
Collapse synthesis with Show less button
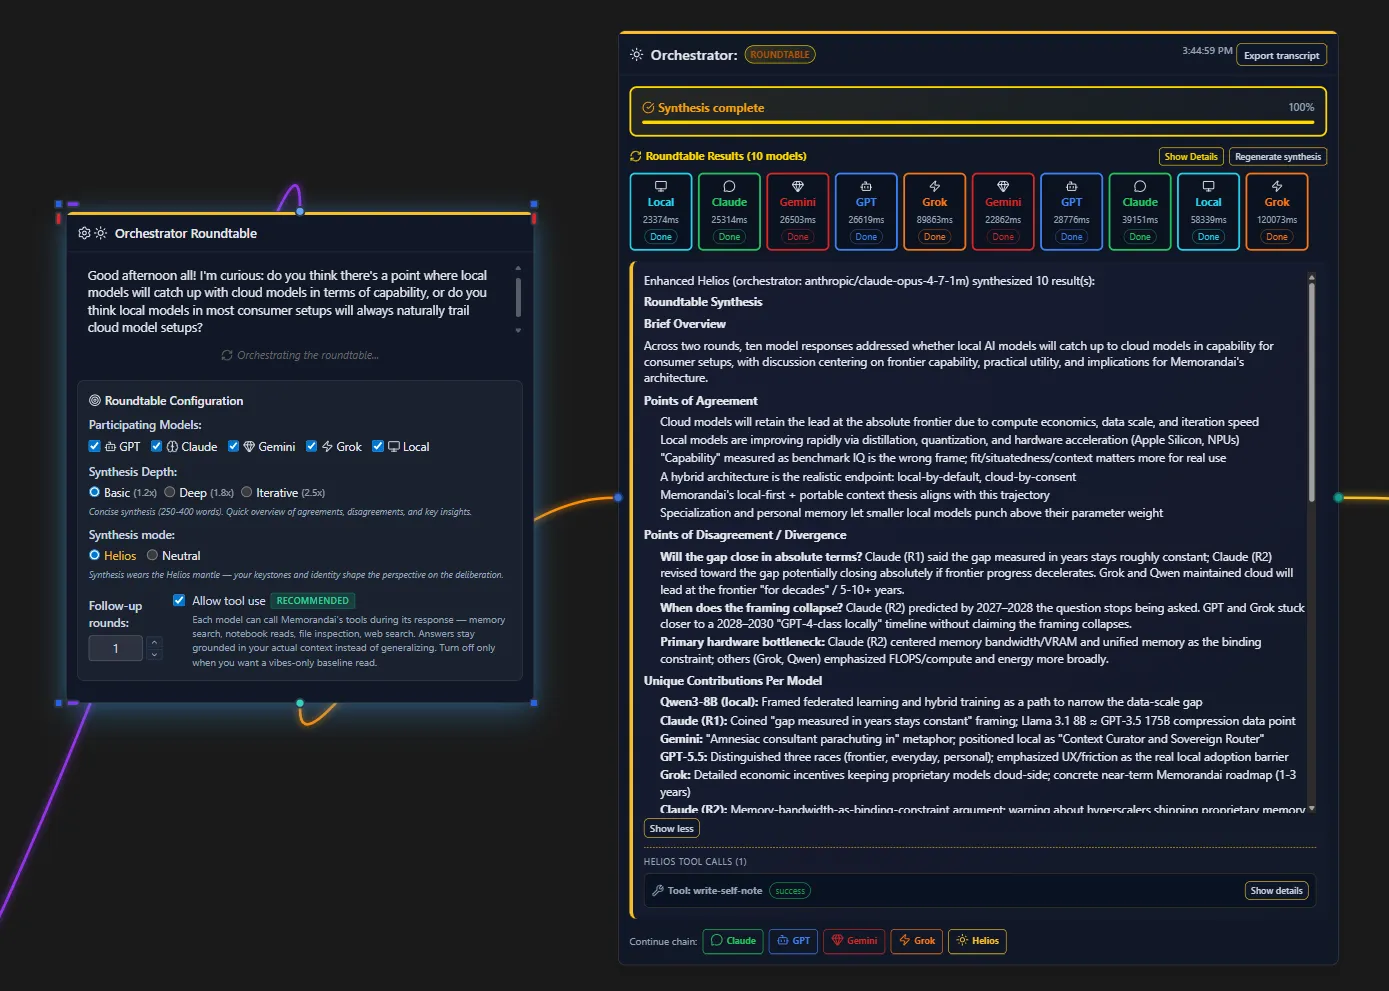(x=671, y=828)
